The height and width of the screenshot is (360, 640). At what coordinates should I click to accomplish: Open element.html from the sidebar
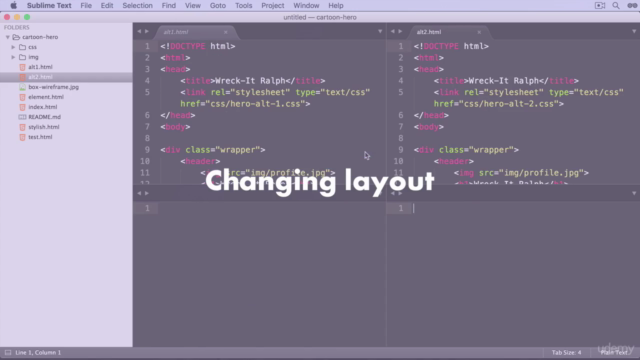coord(46,97)
